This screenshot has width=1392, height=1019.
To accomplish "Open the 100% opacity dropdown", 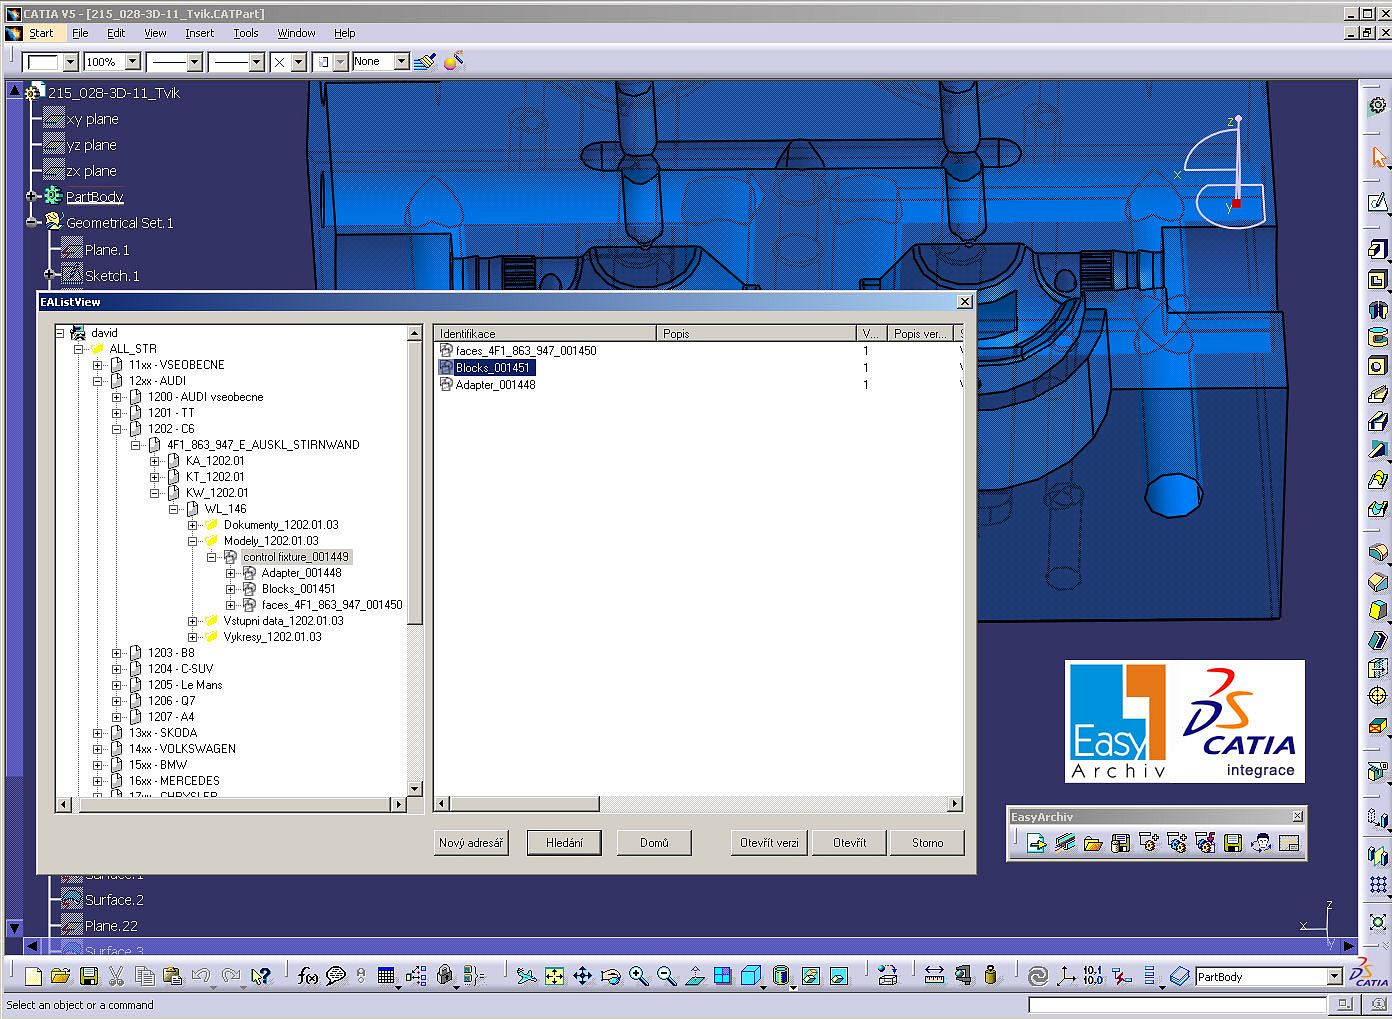I will point(132,62).
